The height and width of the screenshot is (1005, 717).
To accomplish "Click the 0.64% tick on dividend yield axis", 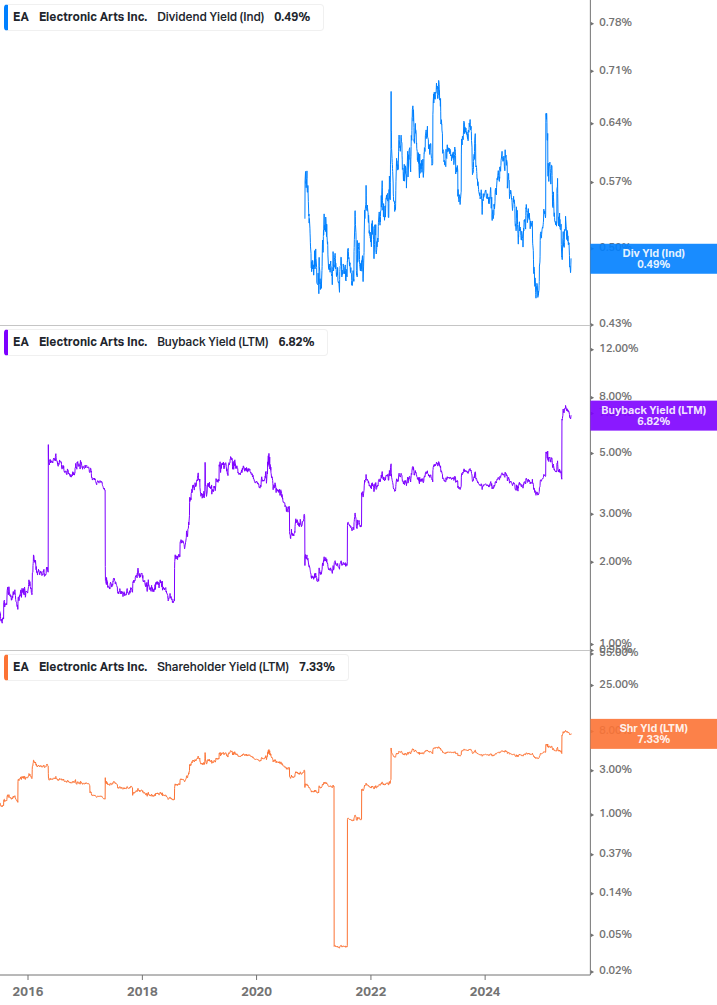I will (615, 122).
